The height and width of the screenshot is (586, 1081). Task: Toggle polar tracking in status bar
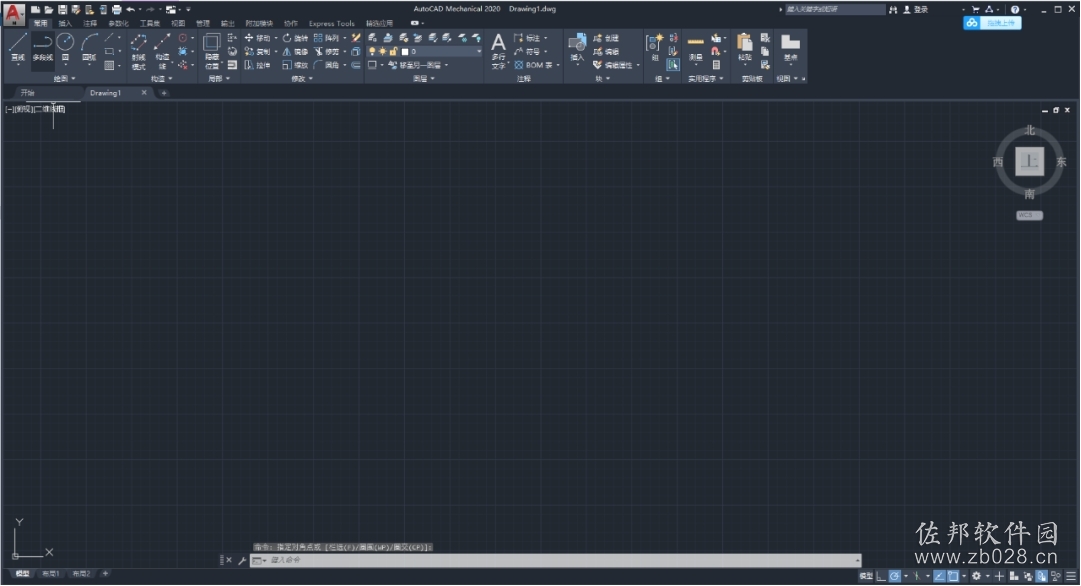point(895,576)
